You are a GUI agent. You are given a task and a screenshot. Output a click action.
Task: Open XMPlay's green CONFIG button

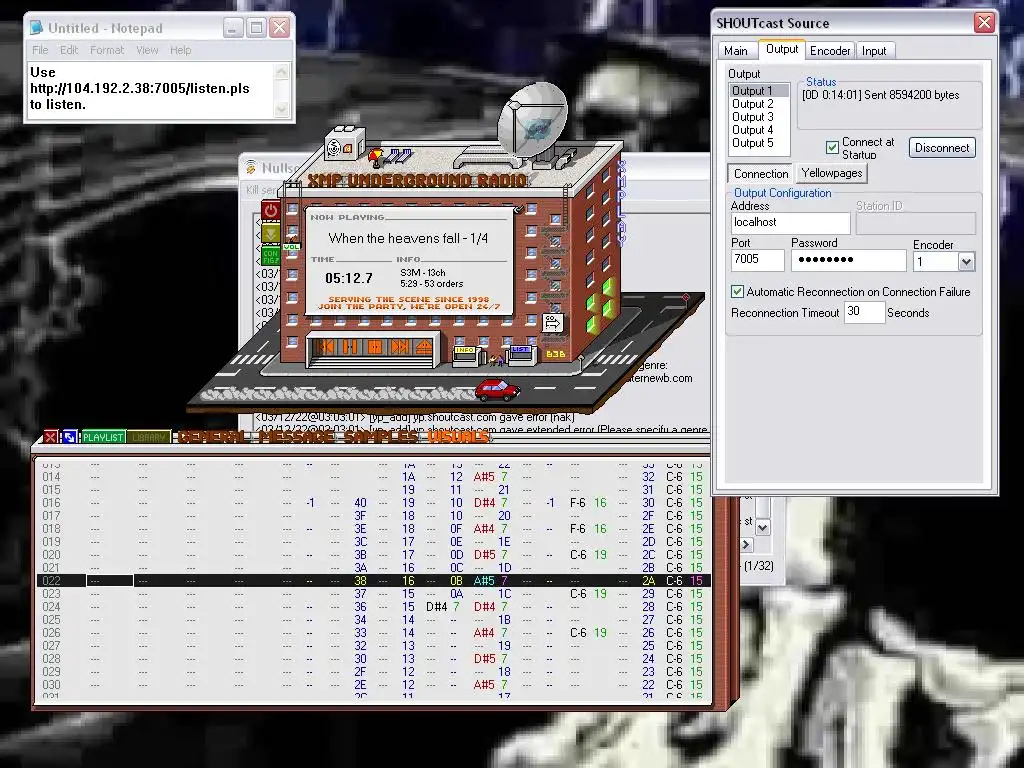[270, 255]
